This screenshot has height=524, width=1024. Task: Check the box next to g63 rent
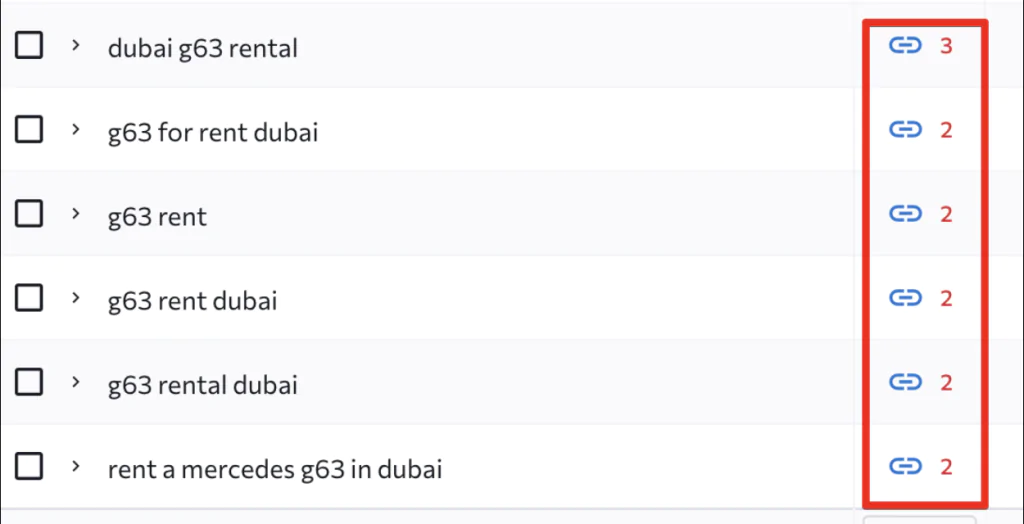[29, 214]
